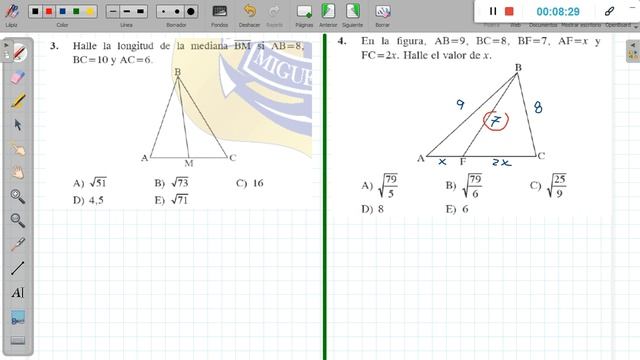Screen dimensions: 640x360
Task: Click answer D) 4,5 of problem 3
Action: (x=89, y=200)
